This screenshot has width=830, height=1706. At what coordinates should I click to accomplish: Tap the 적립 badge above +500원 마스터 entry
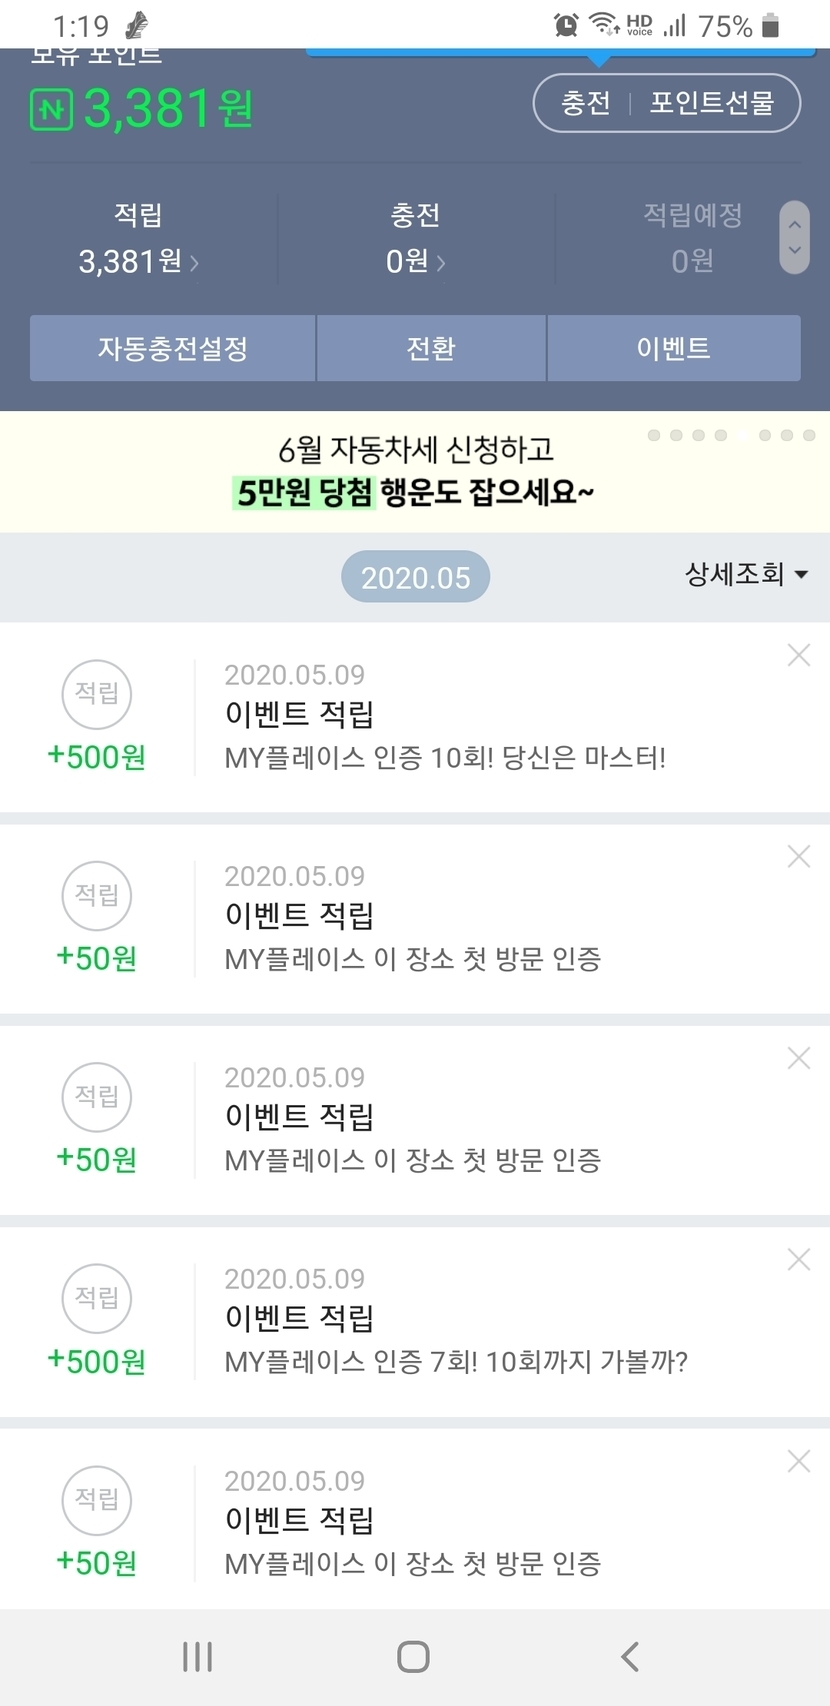click(97, 693)
